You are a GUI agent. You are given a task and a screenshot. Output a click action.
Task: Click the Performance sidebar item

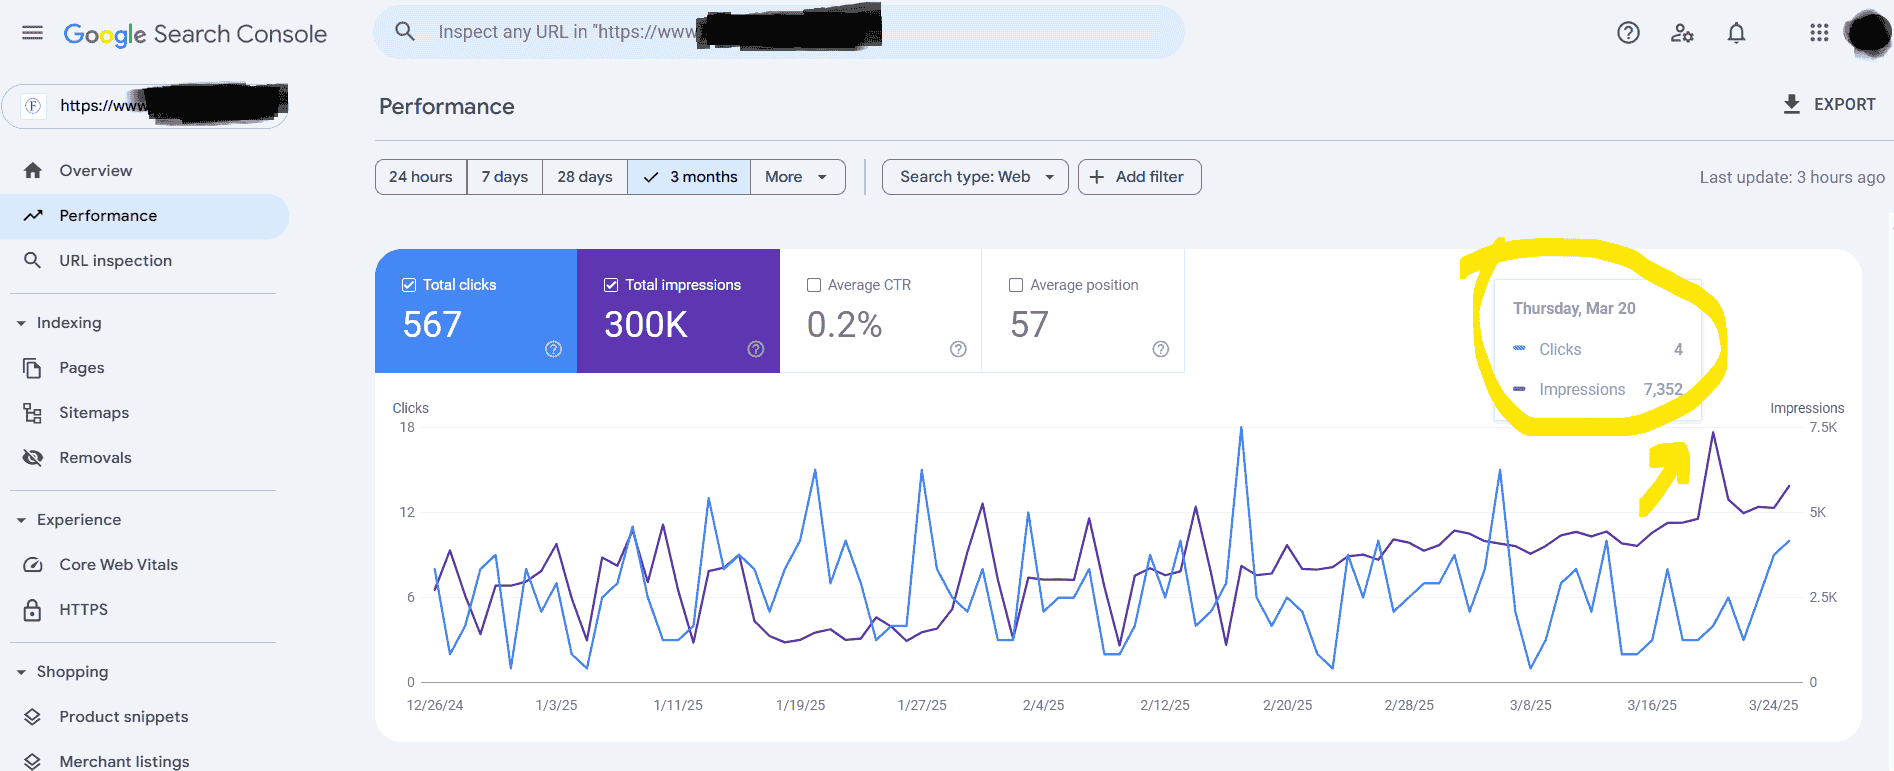pyautogui.click(x=144, y=216)
